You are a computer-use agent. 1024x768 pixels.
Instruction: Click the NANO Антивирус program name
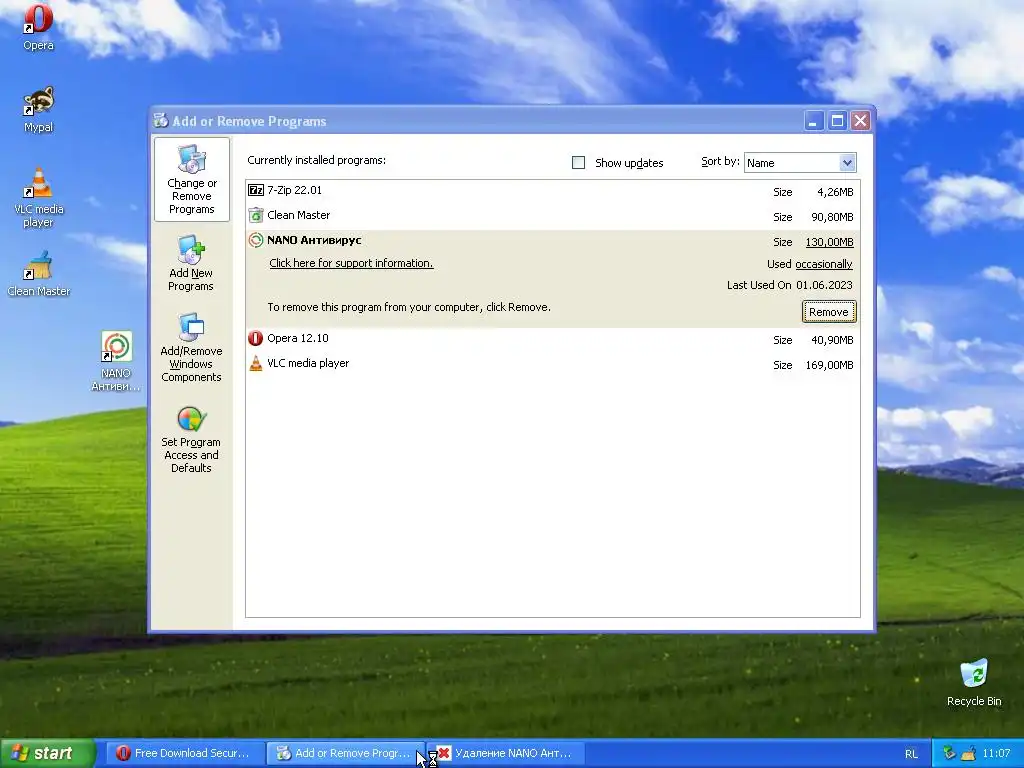[314, 240]
